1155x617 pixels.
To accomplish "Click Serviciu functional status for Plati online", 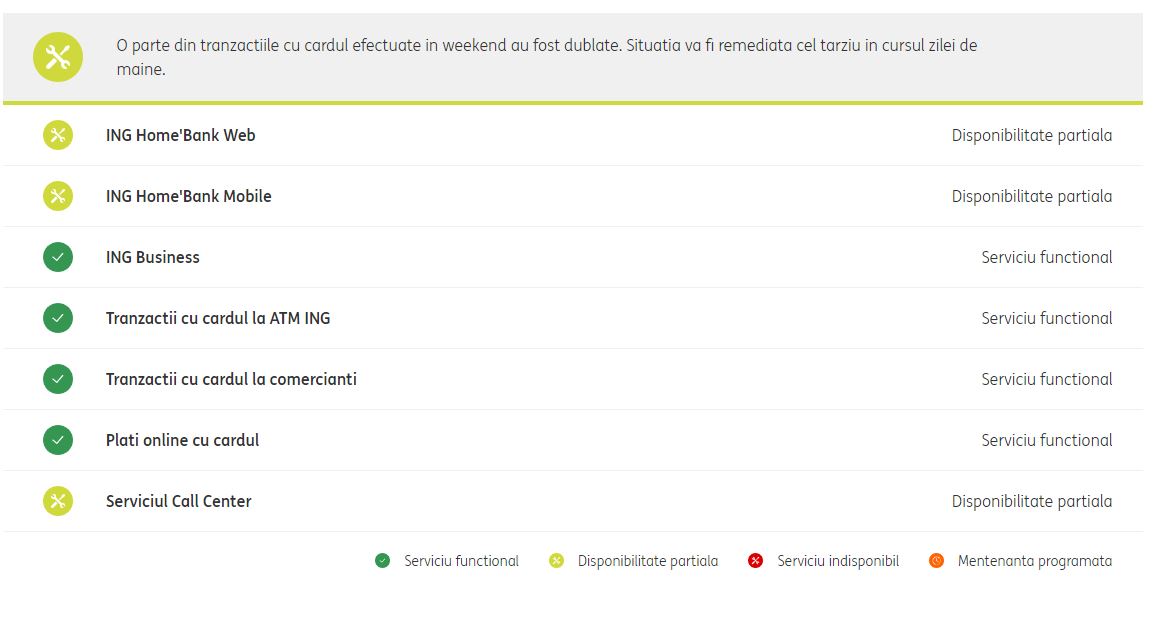I will pos(1046,440).
